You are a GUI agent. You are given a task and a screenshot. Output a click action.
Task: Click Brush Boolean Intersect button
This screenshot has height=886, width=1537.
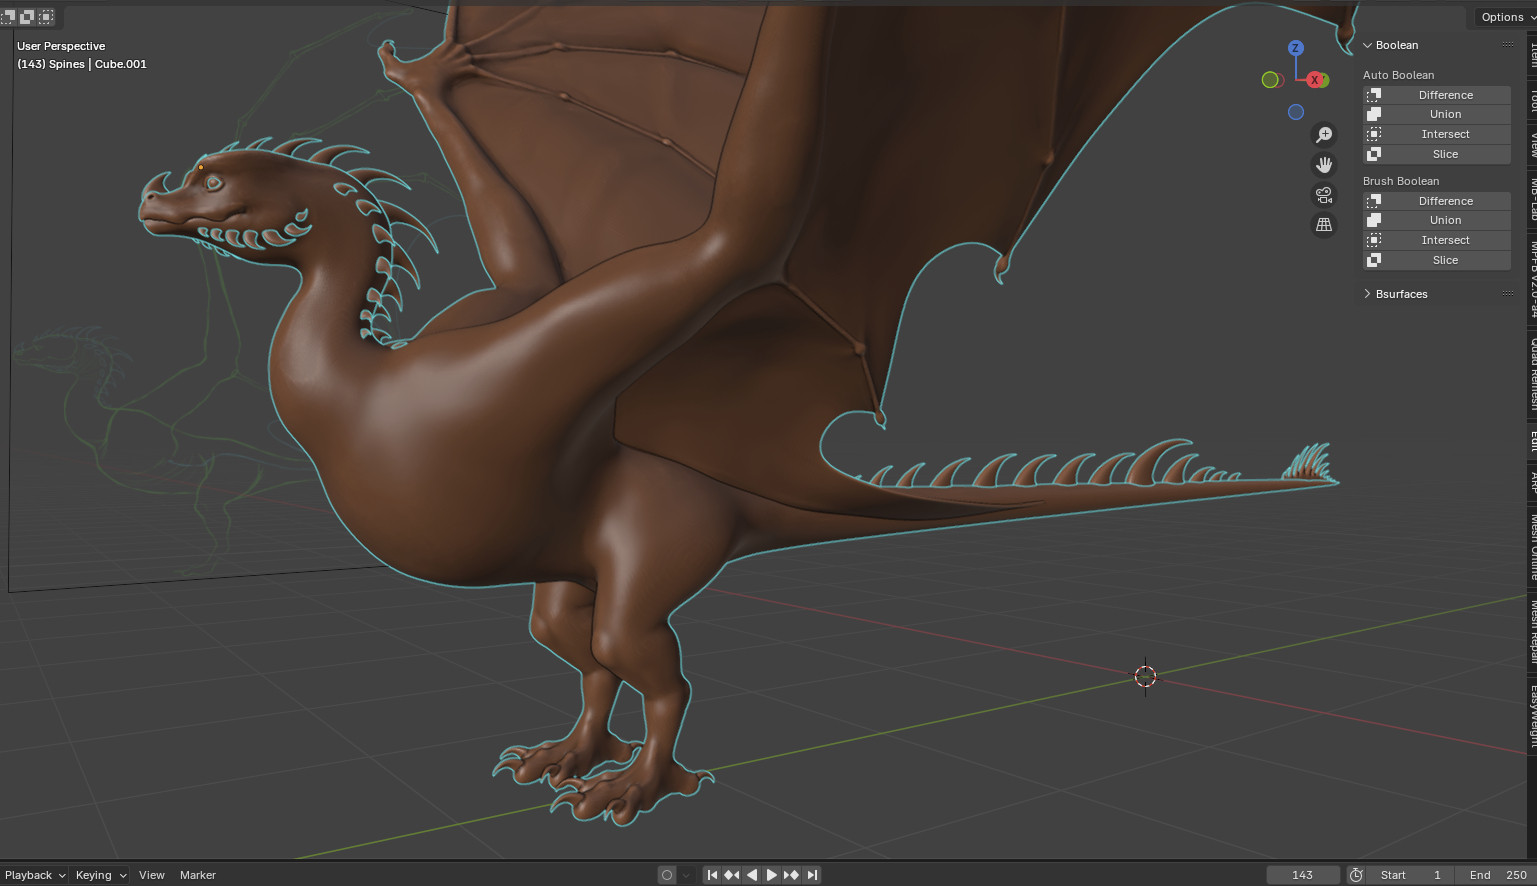(1437, 240)
